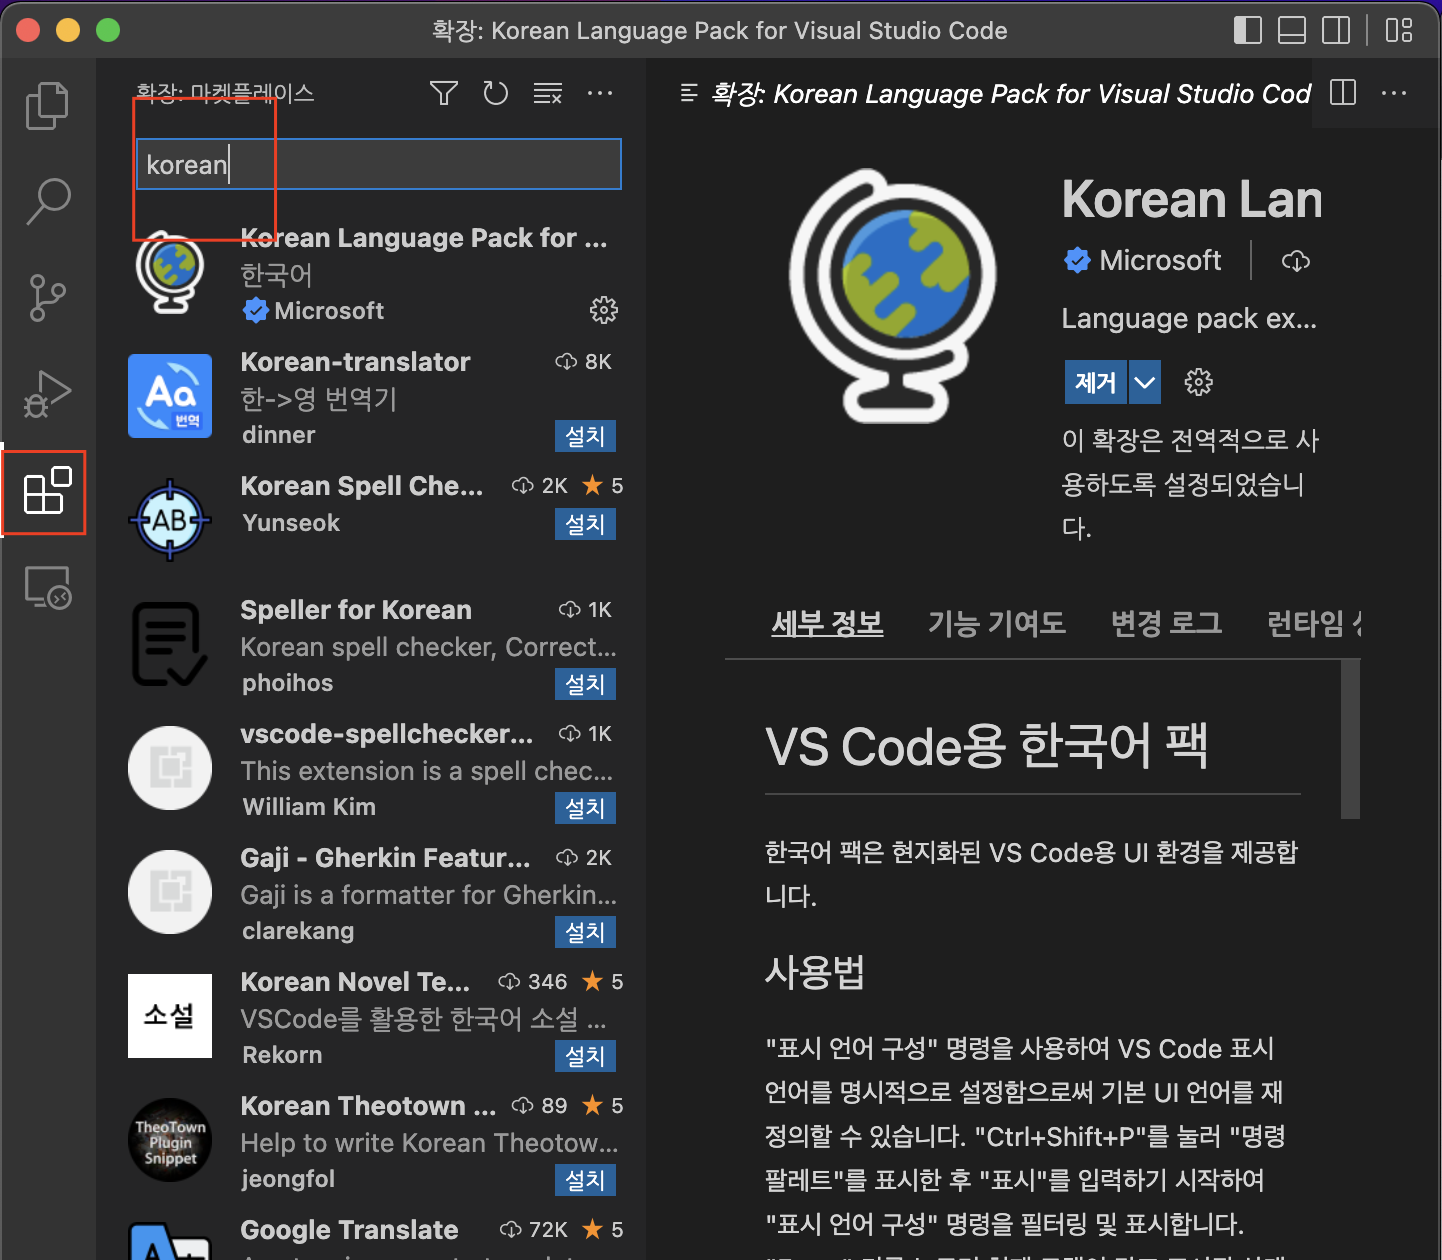Viewport: 1442px width, 1260px height.
Task: Click the VS Code용 한국어 팩 heading
Action: [x=987, y=746]
